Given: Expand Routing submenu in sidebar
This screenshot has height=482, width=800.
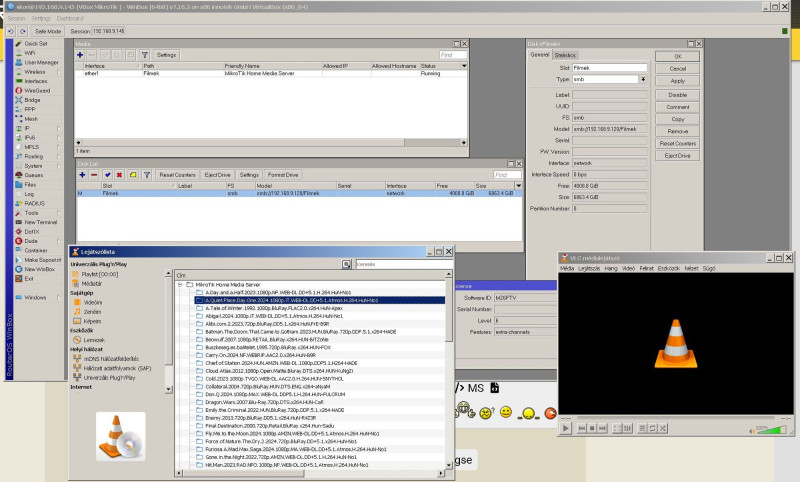Looking at the screenshot, I should point(59,157).
